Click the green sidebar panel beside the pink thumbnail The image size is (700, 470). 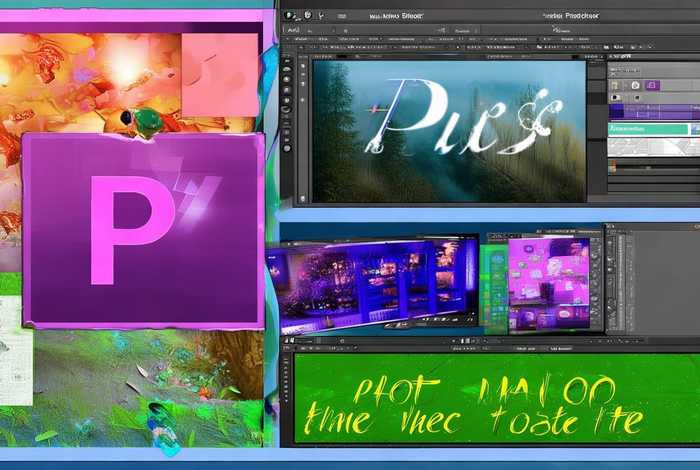point(496,288)
